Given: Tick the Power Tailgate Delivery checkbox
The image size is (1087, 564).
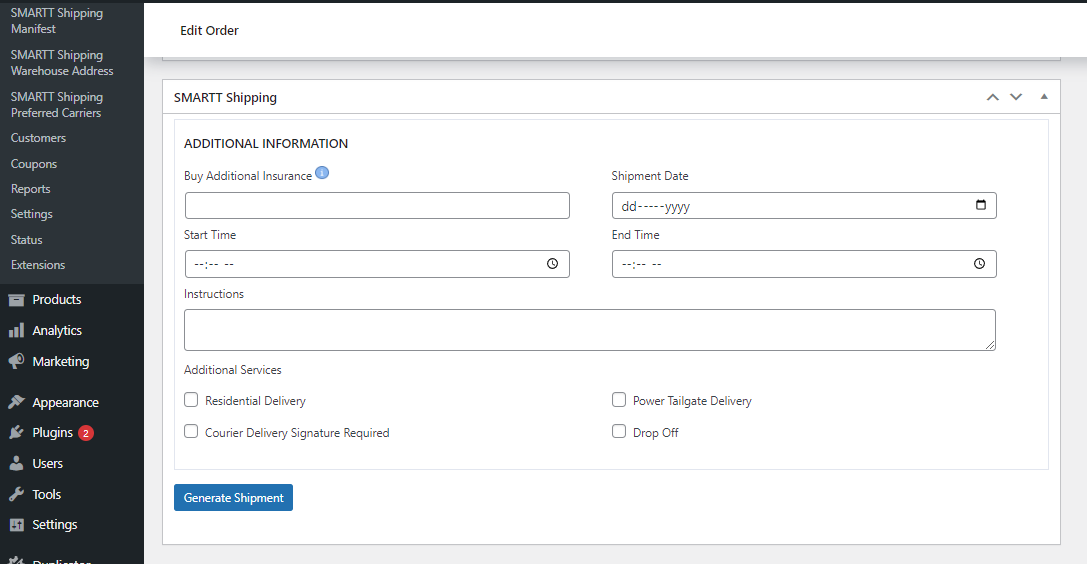Looking at the screenshot, I should (619, 400).
